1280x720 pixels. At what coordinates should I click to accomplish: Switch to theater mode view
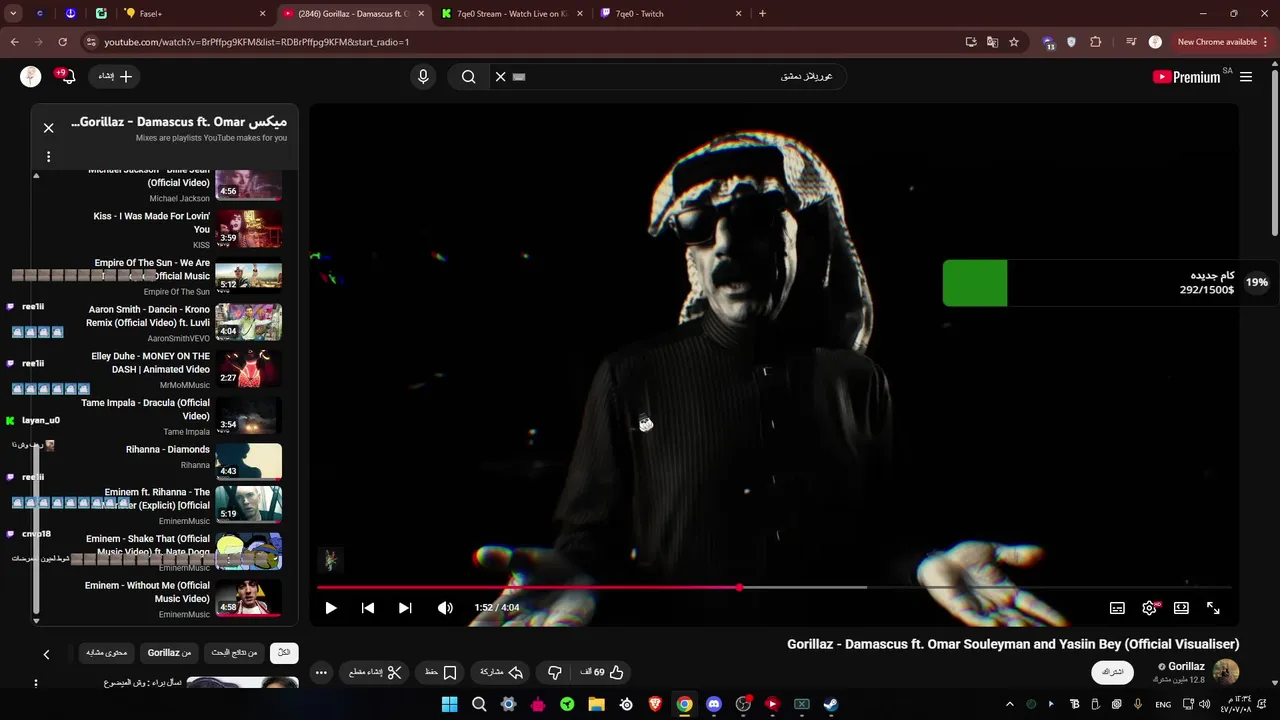pos(1181,608)
